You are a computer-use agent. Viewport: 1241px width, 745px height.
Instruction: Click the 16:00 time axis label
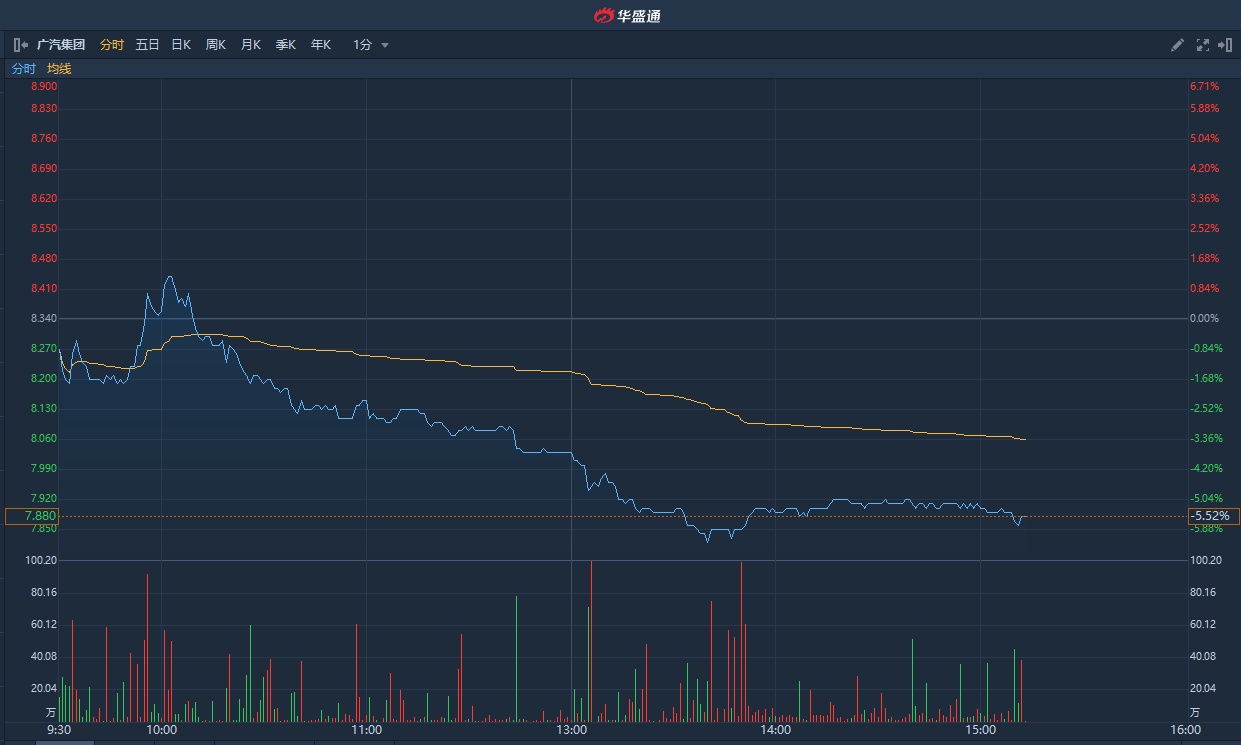click(1184, 730)
